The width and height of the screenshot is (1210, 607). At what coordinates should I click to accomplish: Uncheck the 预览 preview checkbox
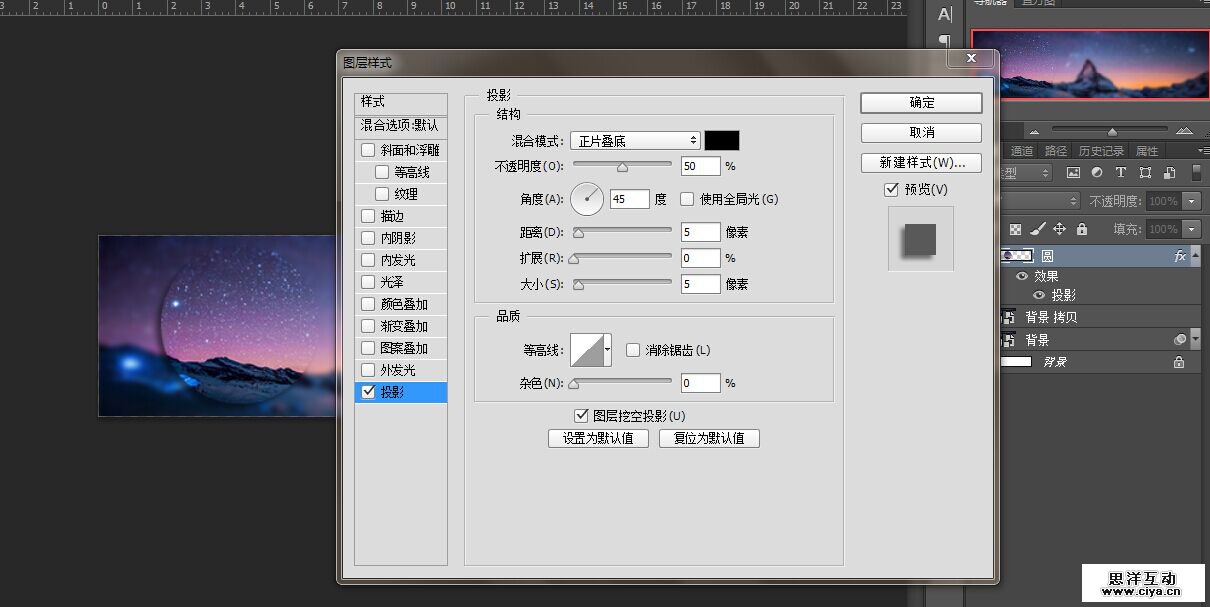point(891,189)
